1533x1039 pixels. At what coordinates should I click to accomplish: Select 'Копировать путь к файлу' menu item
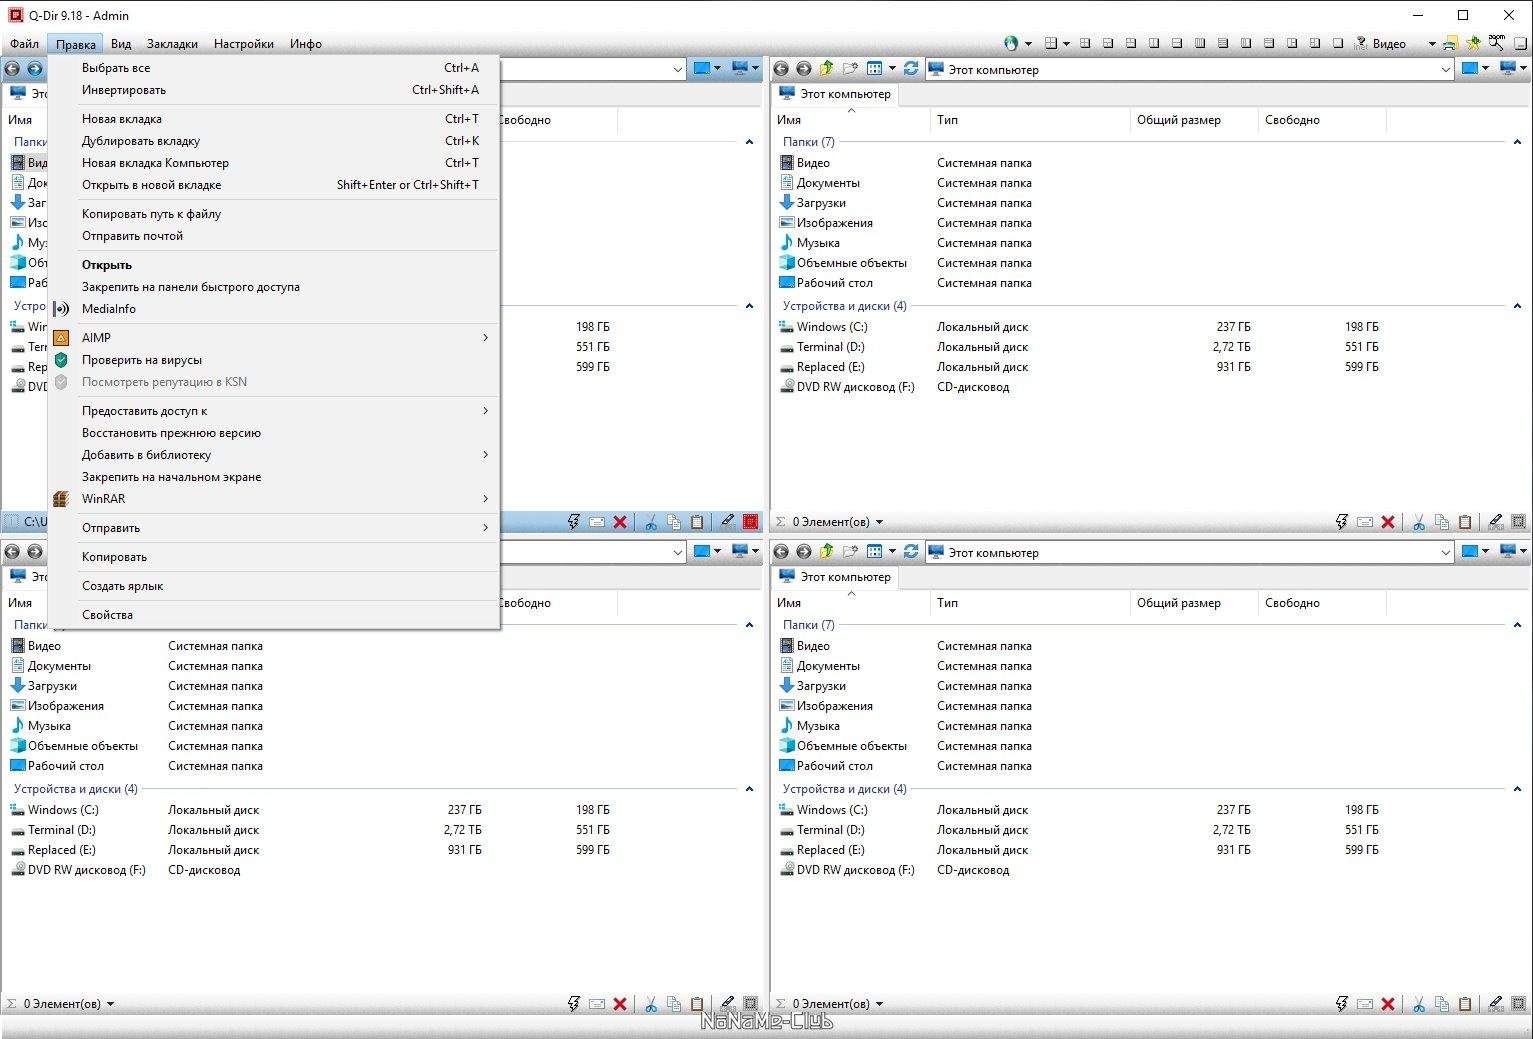click(151, 214)
